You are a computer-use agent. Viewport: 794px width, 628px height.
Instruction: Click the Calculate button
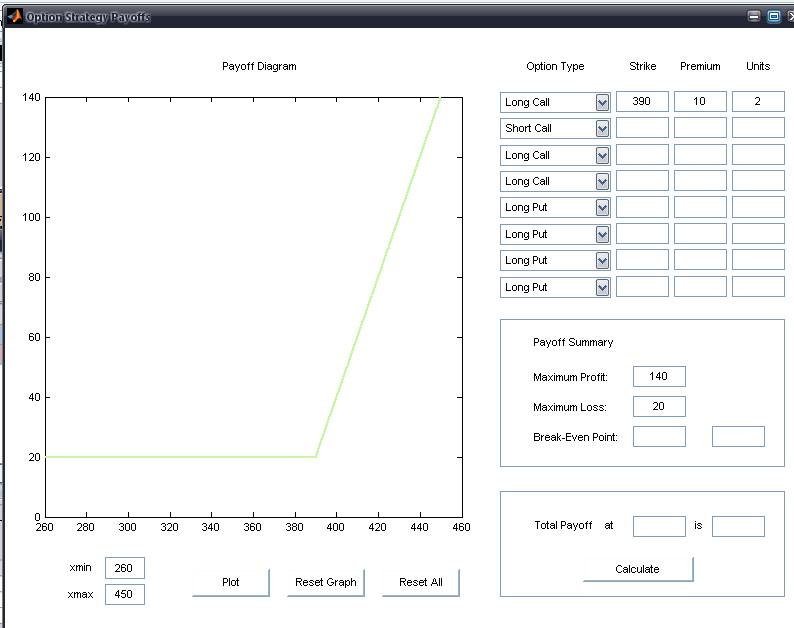[638, 569]
